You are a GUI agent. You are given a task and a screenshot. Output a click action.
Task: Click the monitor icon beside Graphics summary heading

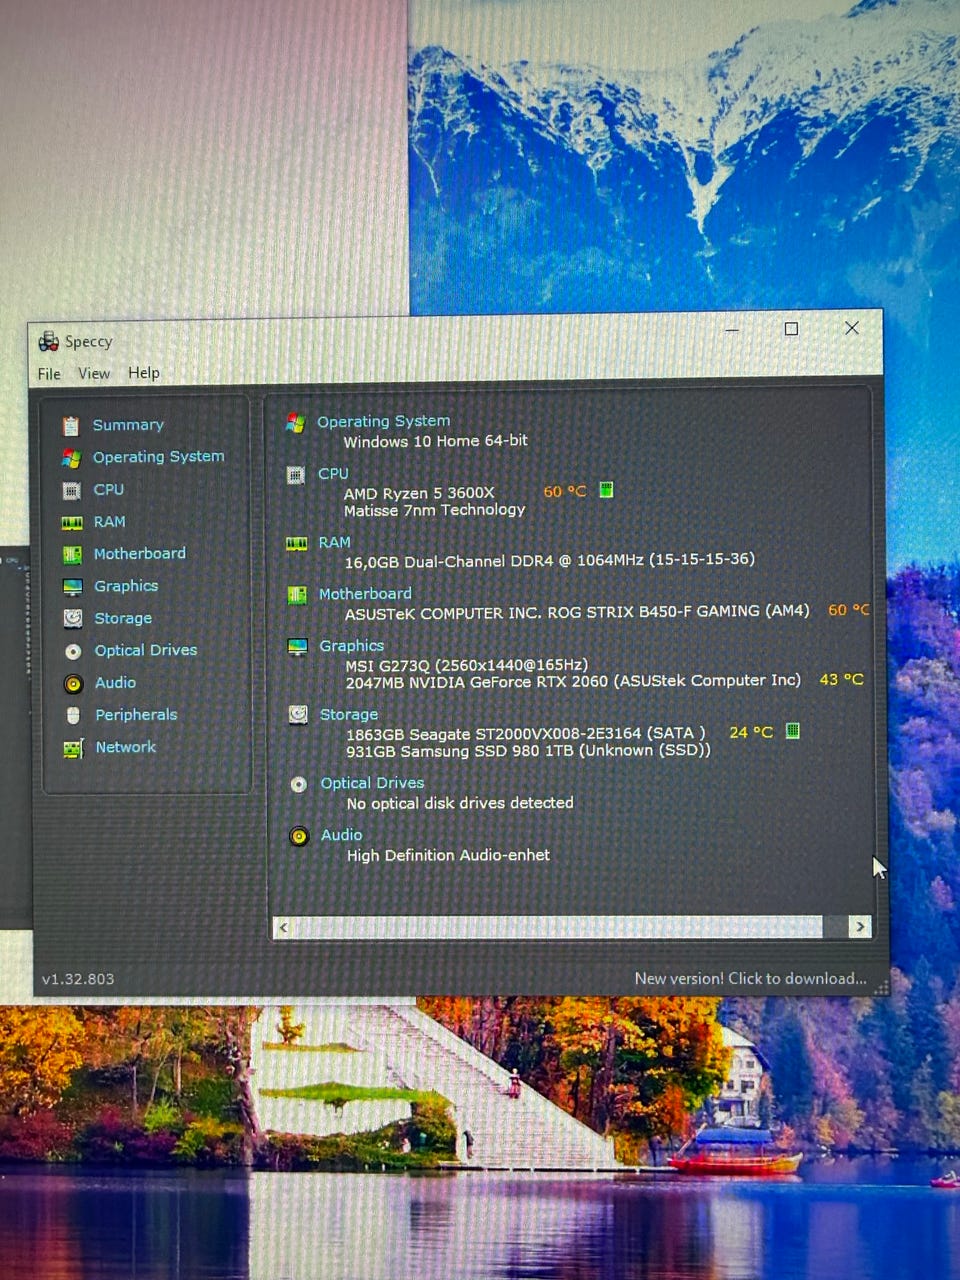tap(297, 647)
